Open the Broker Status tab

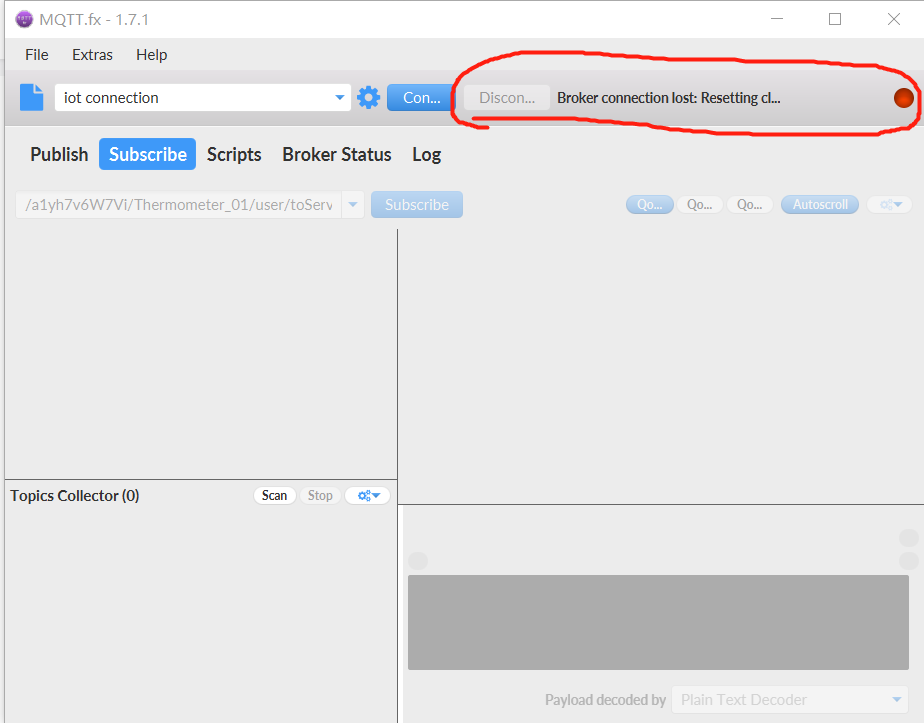click(x=336, y=154)
